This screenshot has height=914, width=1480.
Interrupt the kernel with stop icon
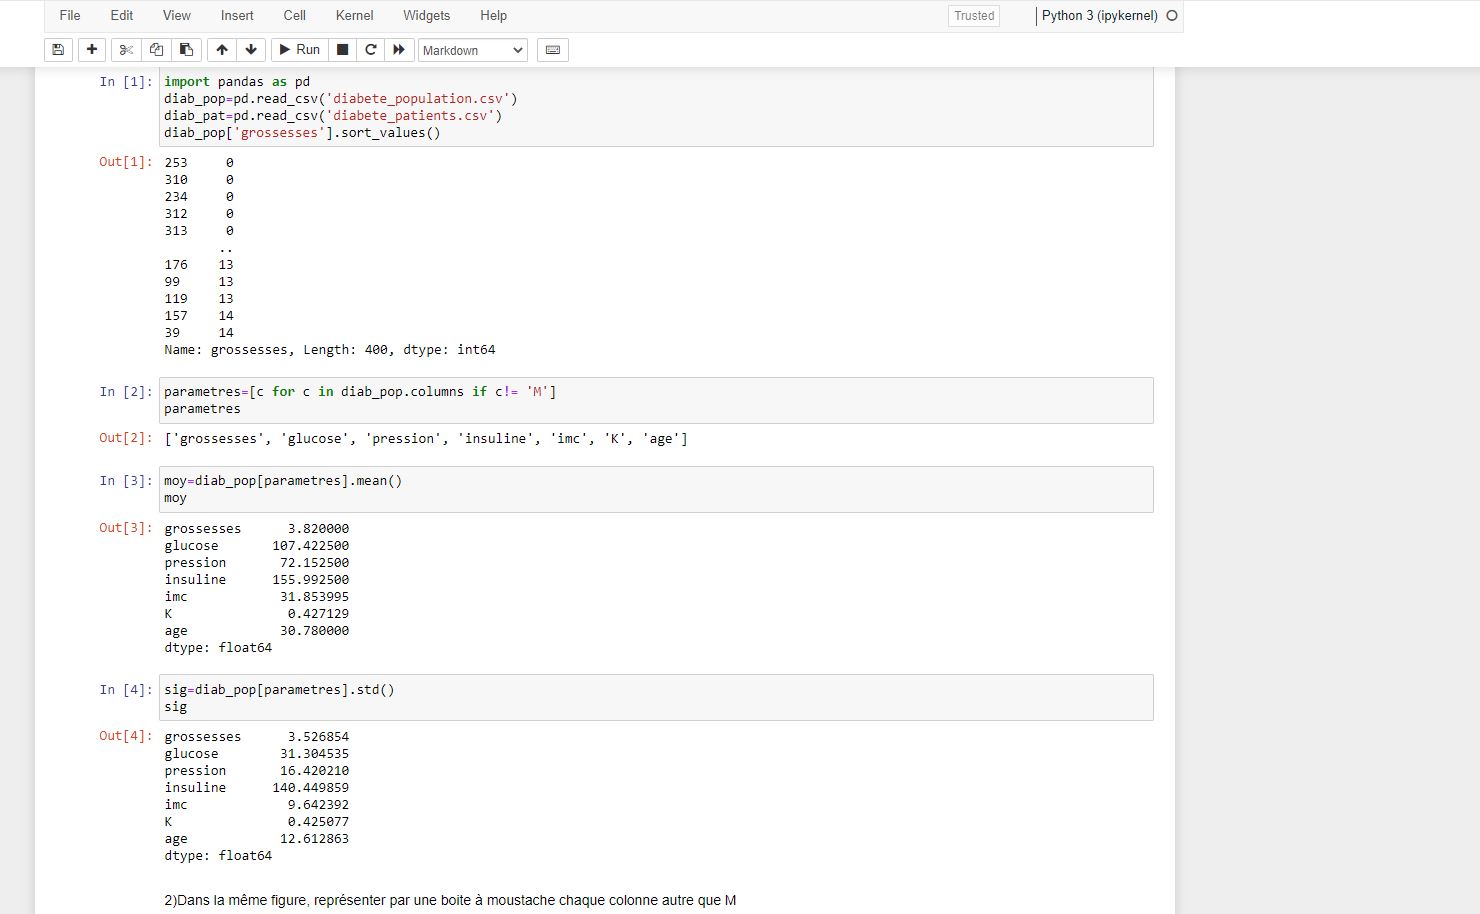click(342, 50)
